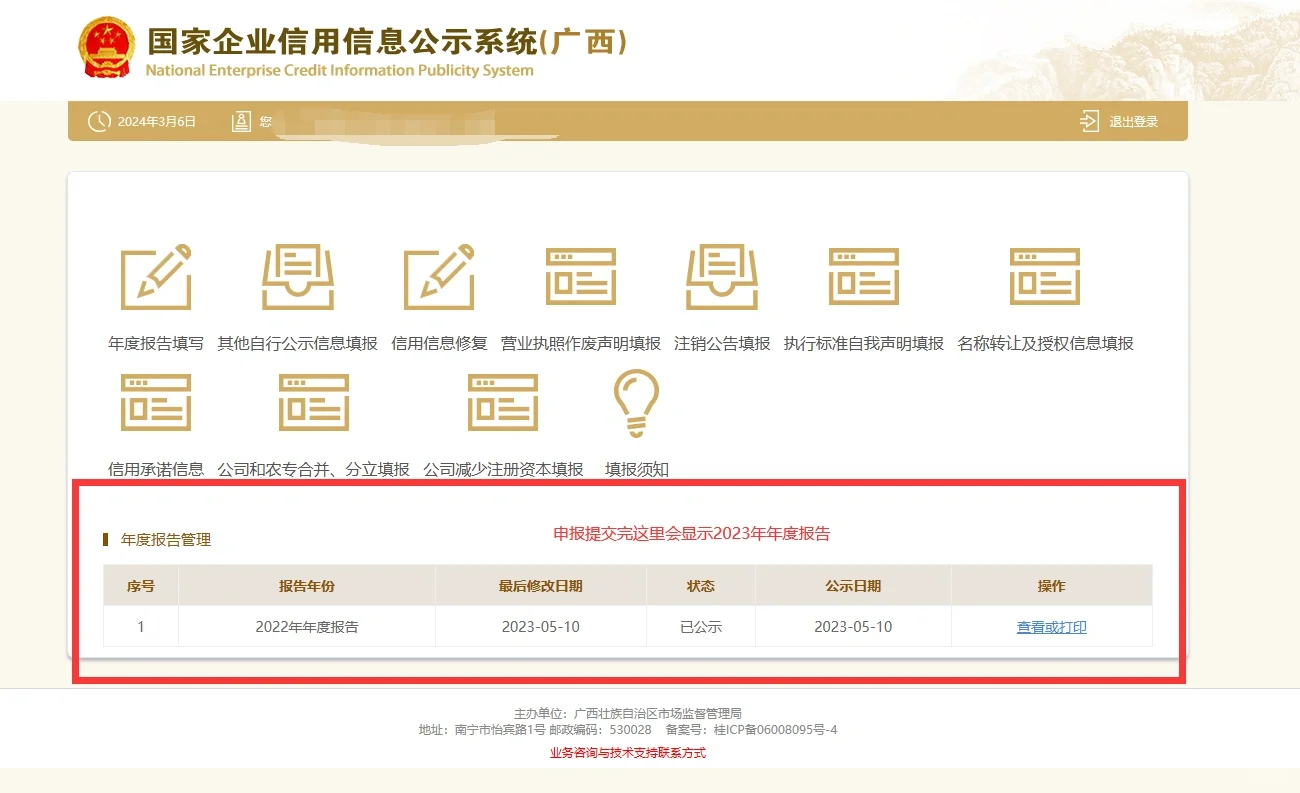Open the 公司减少注册资本填报 icon

[503, 402]
